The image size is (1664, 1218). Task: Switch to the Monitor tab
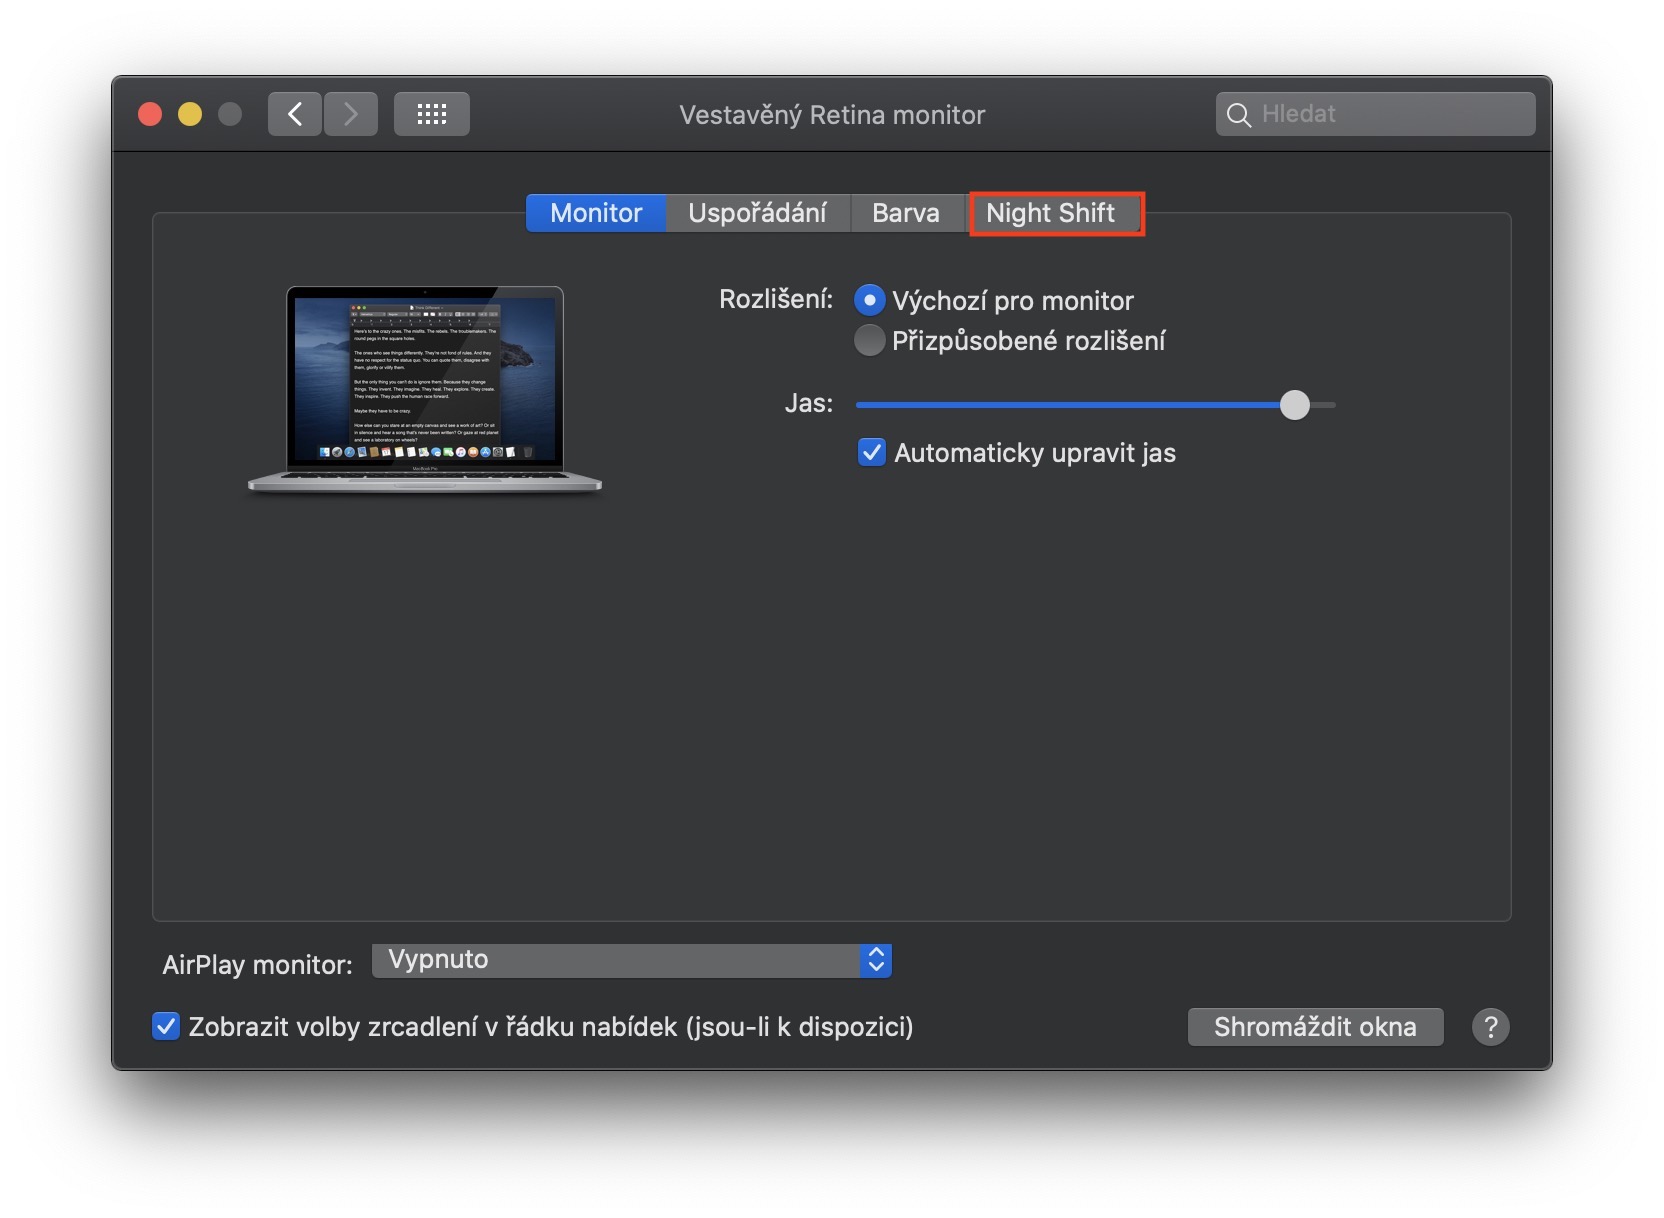[596, 213]
